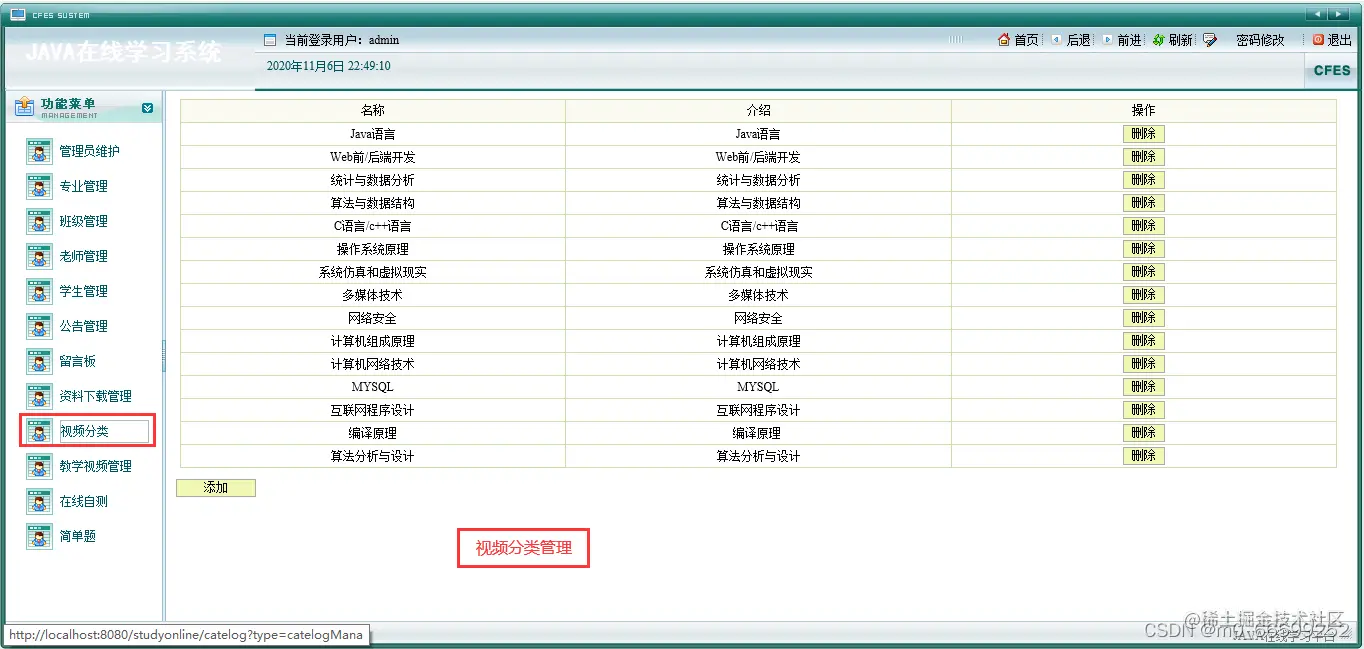1364x649 pixels.
Task: Click the 班级管理 sidebar icon
Action: pos(39,221)
